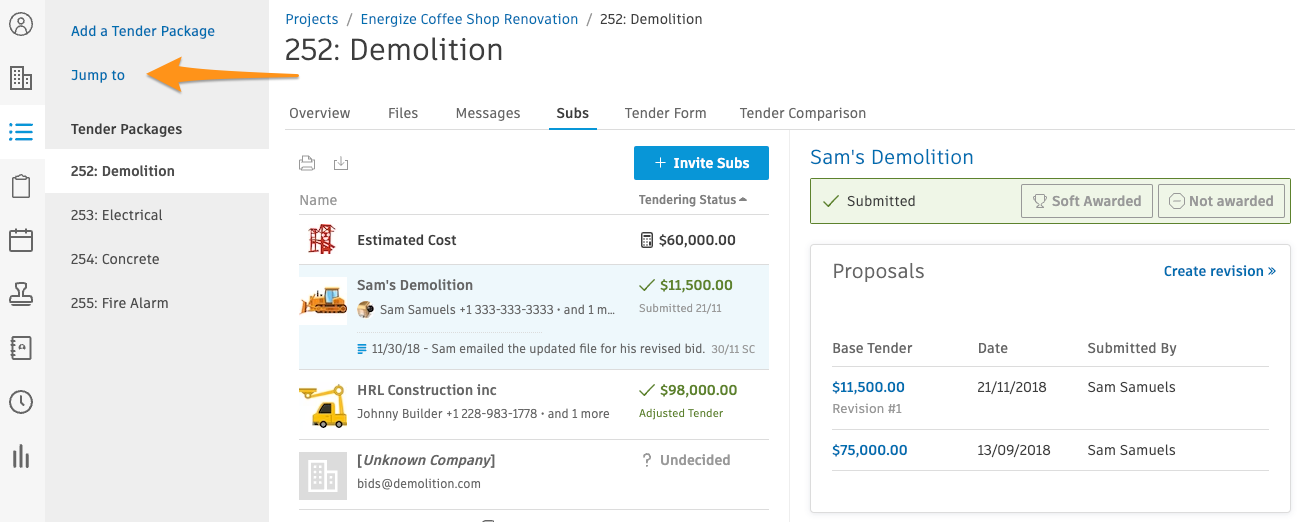
Task: Open the clock history sidebar icon
Action: point(21,402)
